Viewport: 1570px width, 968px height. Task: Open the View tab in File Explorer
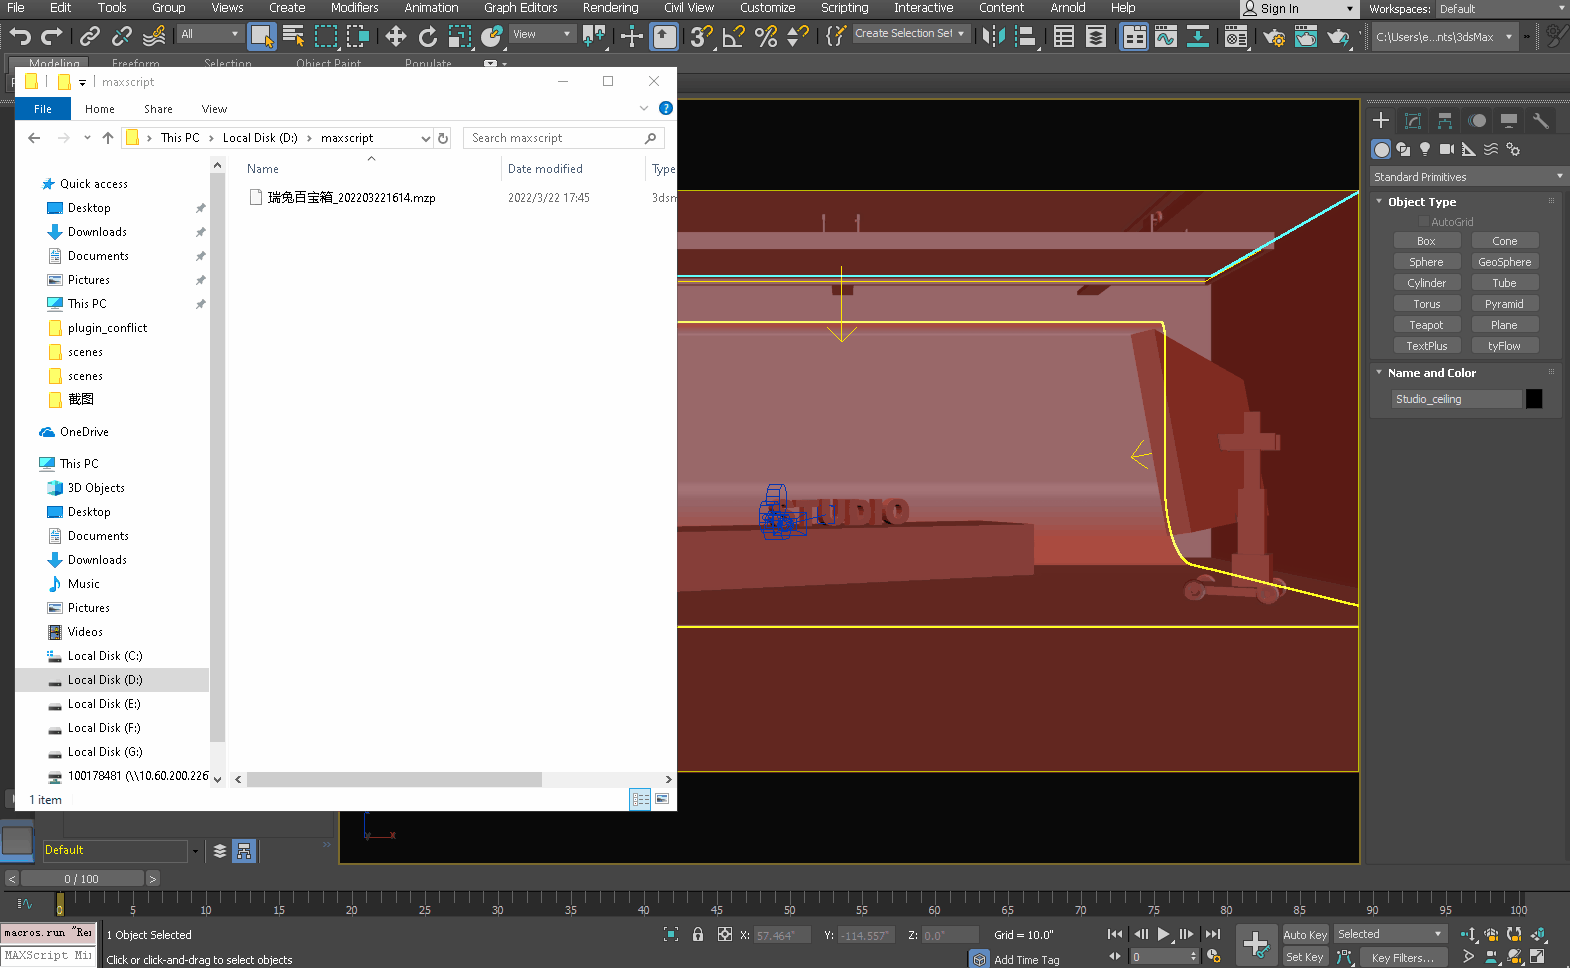[214, 109]
